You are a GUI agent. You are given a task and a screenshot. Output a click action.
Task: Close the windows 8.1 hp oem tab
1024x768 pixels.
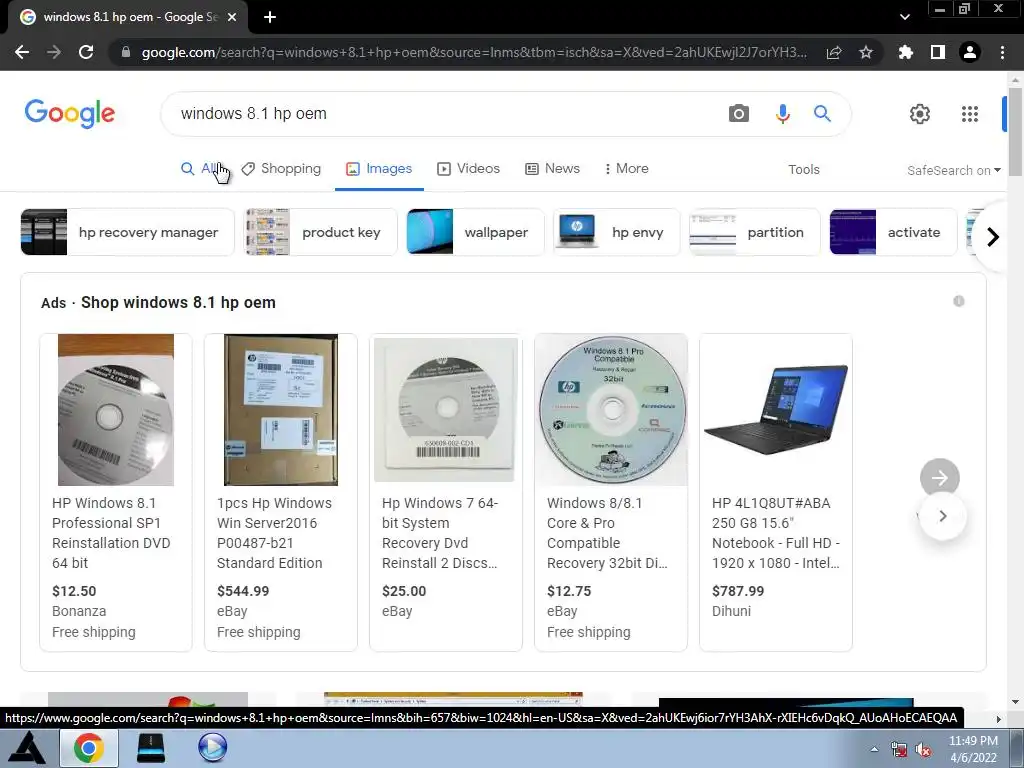[231, 17]
